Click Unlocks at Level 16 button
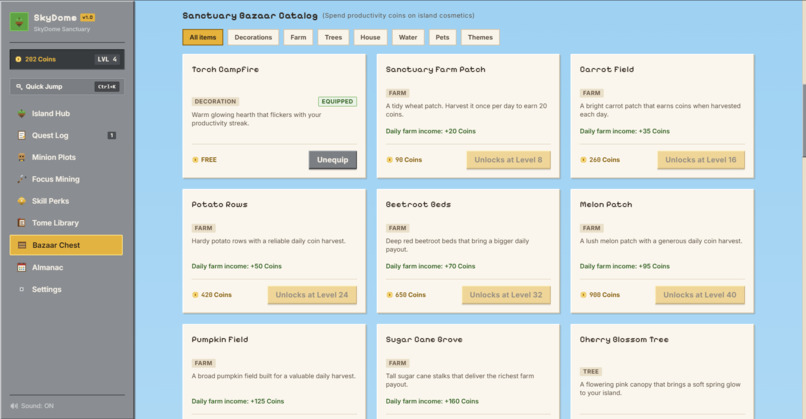The height and width of the screenshot is (419, 806). click(701, 160)
